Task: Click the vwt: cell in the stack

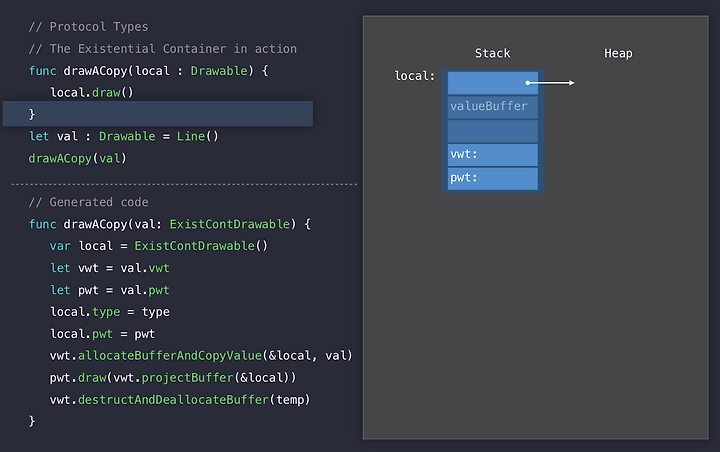Action: (x=493, y=155)
